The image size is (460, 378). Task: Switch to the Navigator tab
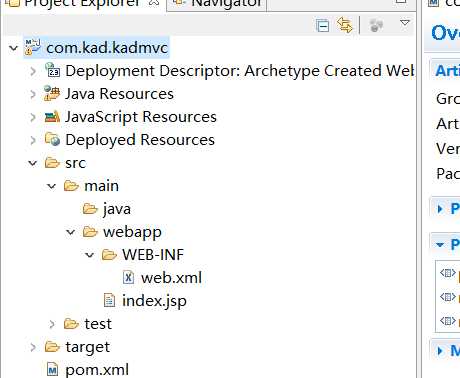coord(219,4)
